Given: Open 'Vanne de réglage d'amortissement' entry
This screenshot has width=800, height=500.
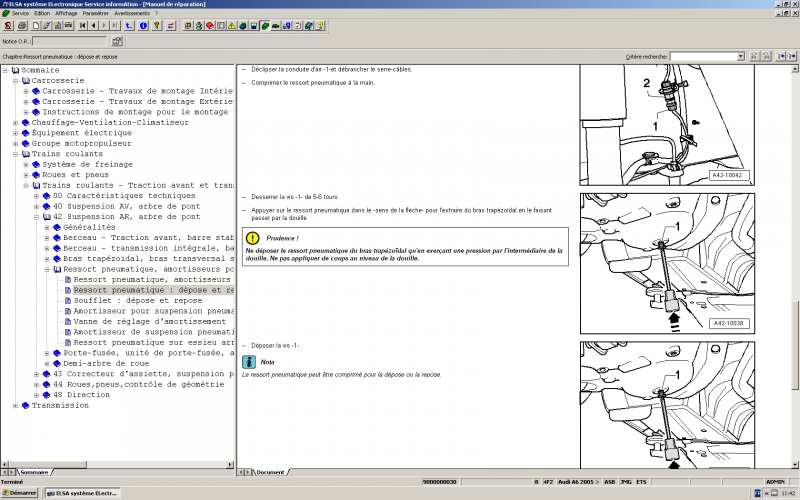Looking at the screenshot, I should (150, 321).
